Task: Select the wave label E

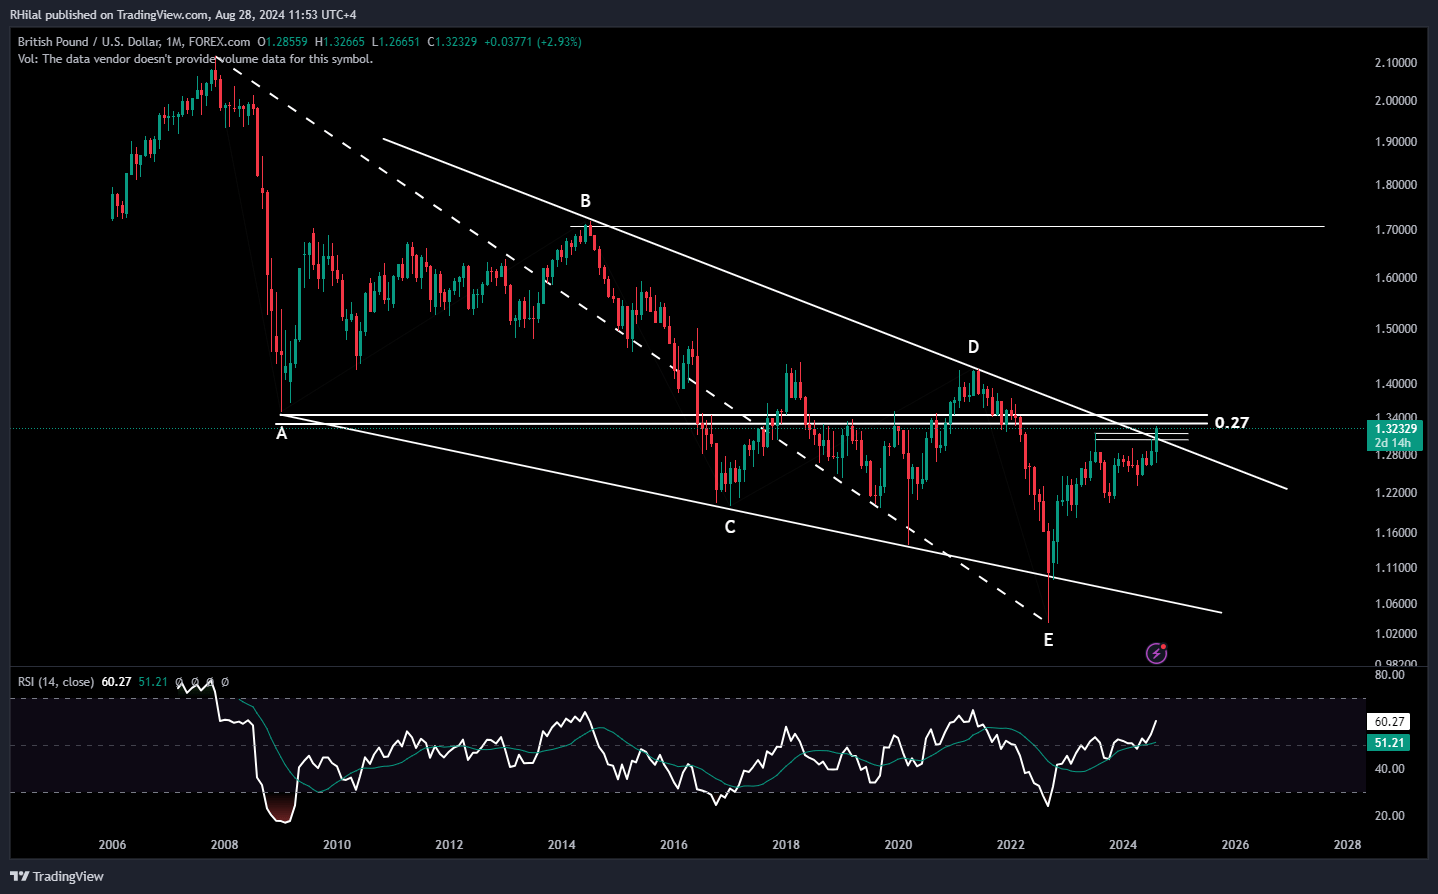Action: 1048,640
